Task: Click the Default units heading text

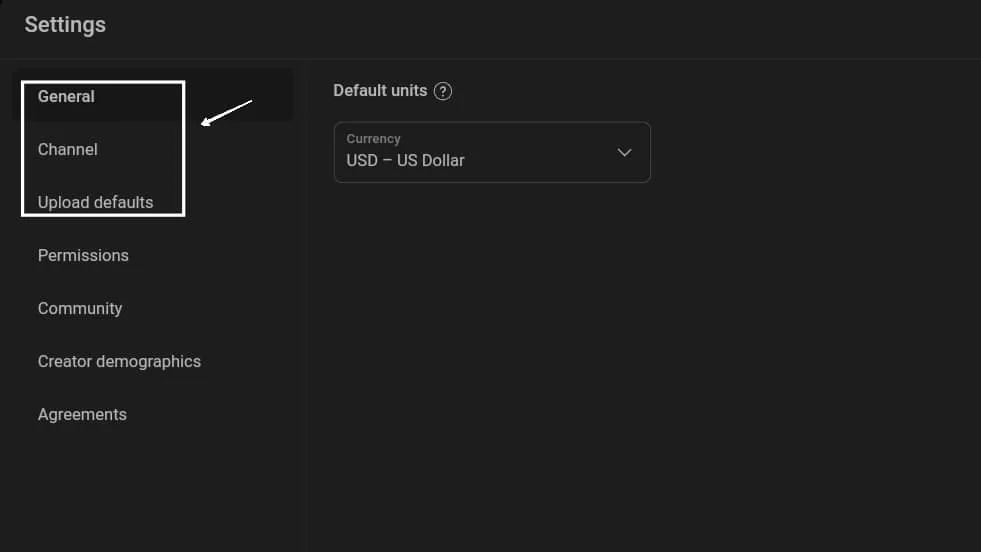Action: click(x=380, y=91)
